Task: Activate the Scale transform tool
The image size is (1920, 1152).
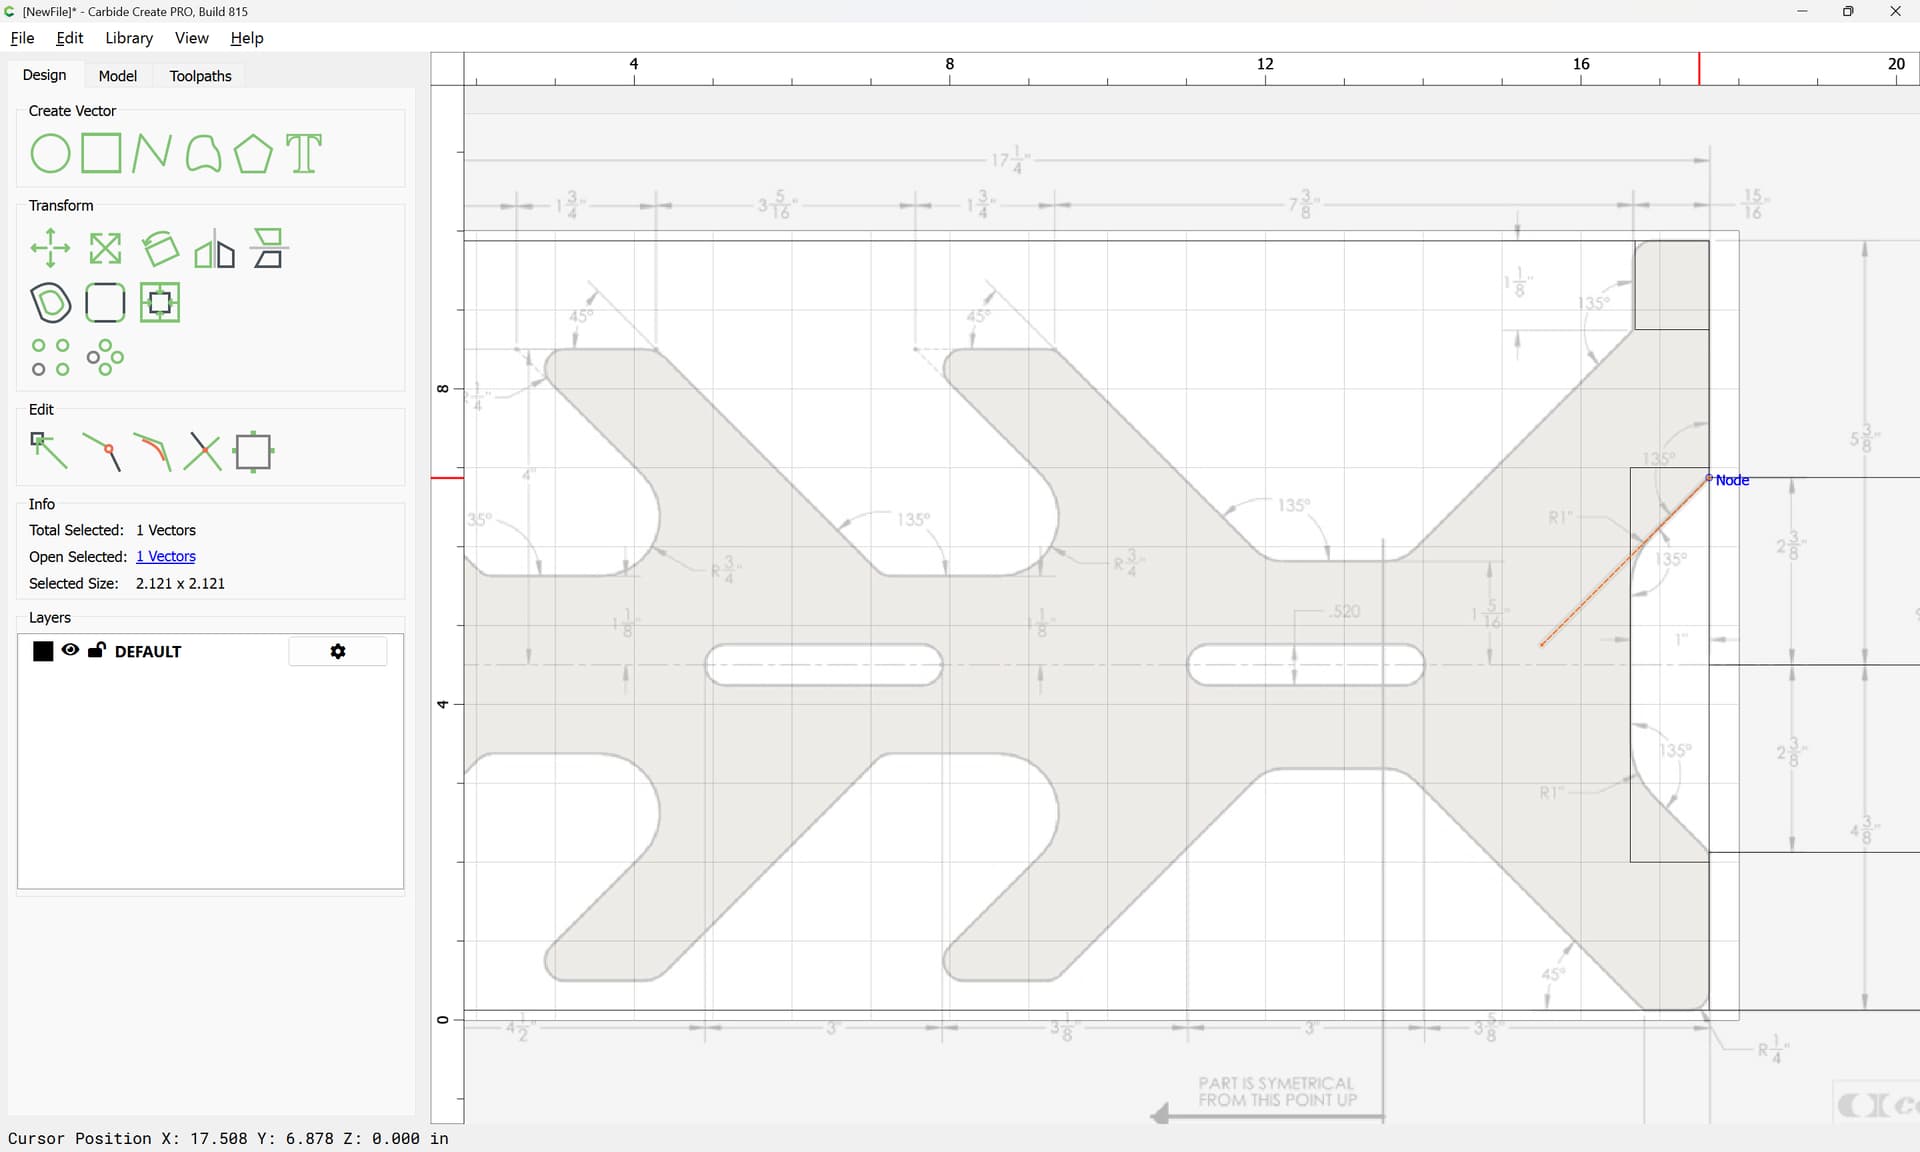Action: pyautogui.click(x=105, y=248)
